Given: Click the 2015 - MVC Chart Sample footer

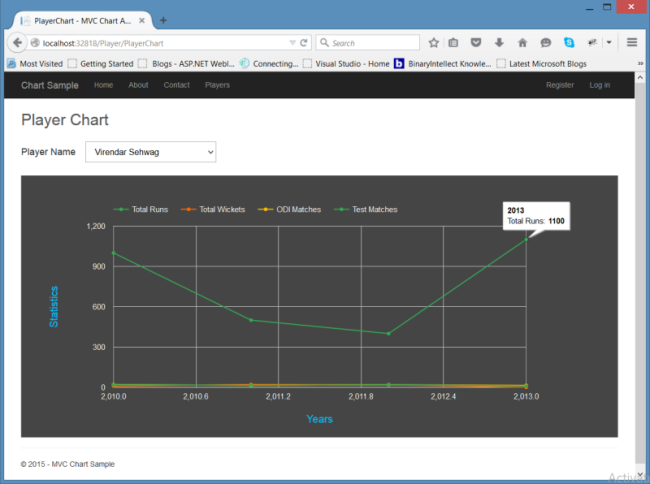Looking at the screenshot, I should tap(68, 464).
